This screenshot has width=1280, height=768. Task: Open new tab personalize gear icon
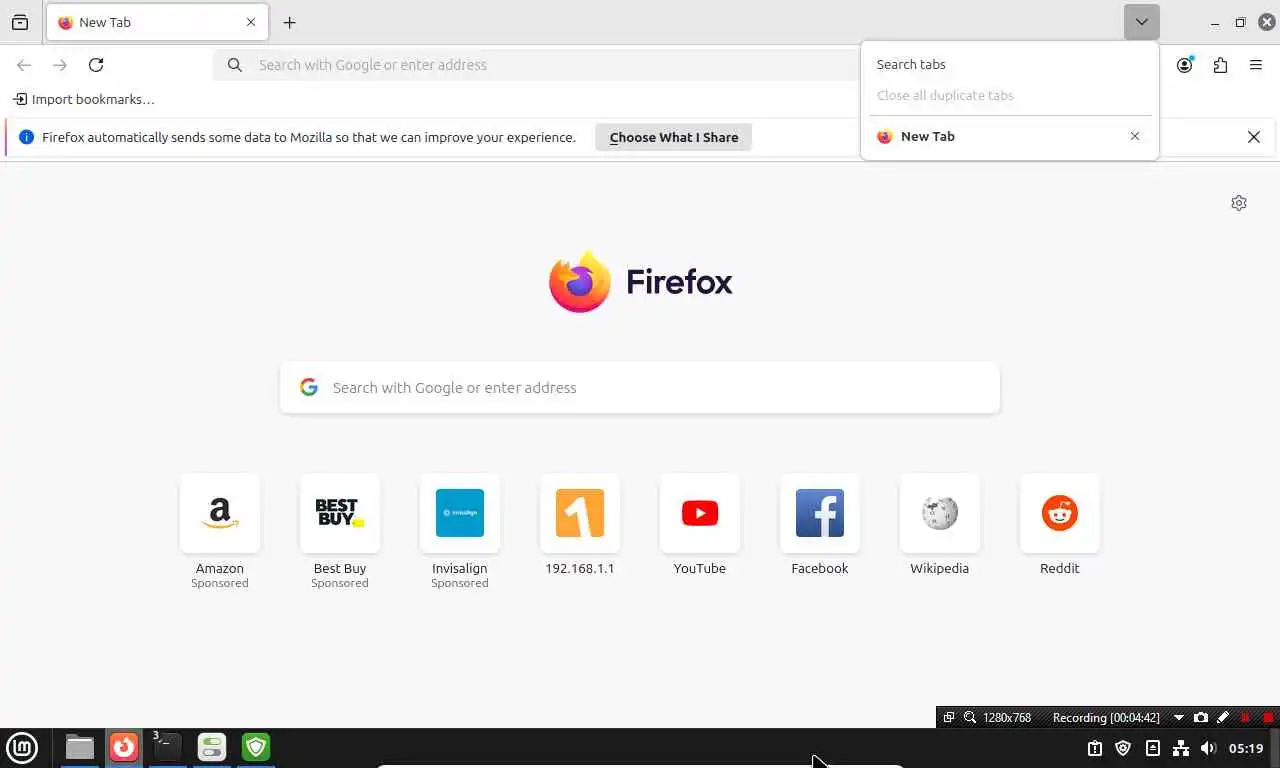click(x=1239, y=203)
